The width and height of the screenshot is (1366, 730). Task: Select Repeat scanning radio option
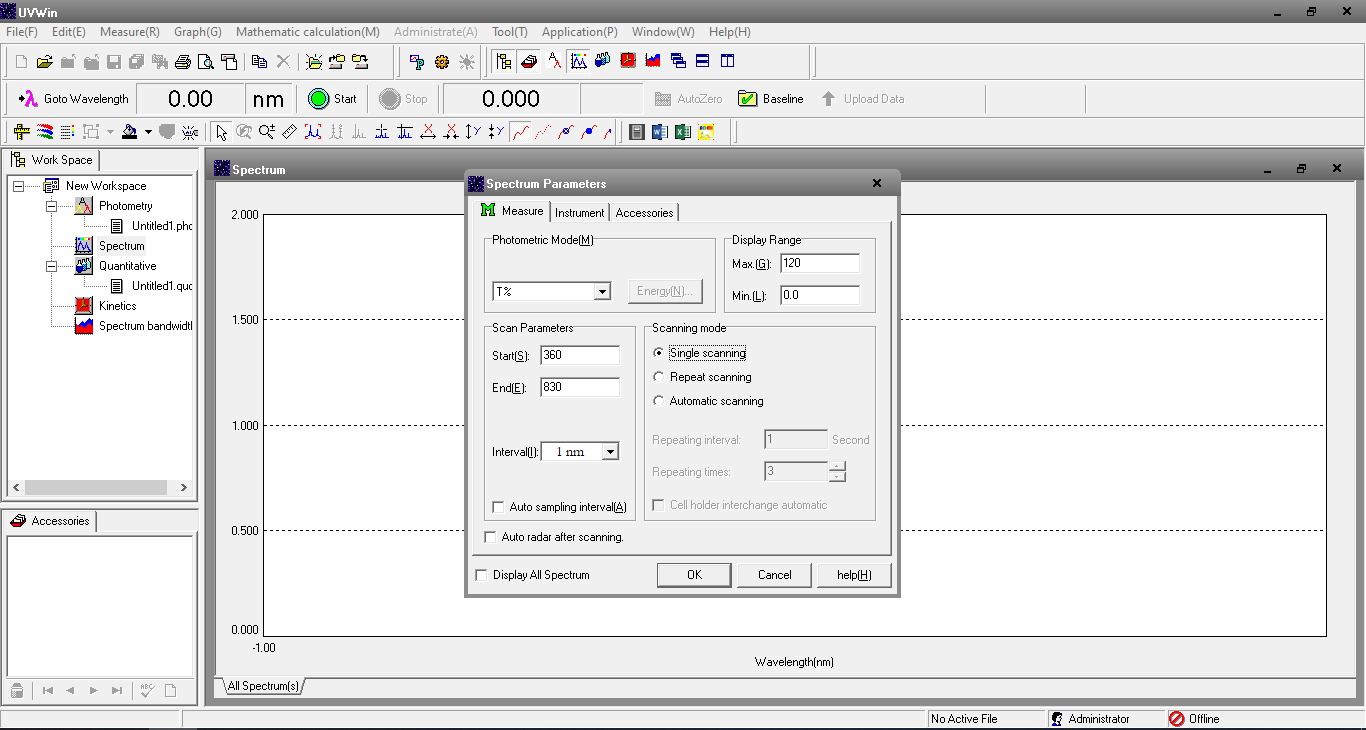click(658, 377)
